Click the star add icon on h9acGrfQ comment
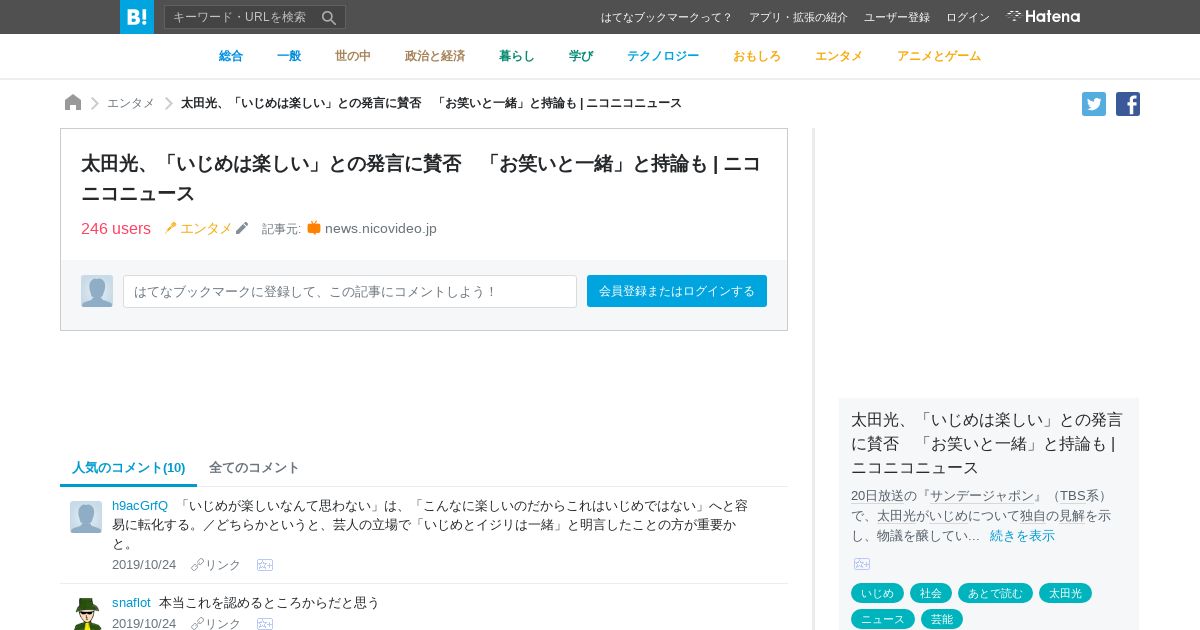1200x630 pixels. point(265,565)
